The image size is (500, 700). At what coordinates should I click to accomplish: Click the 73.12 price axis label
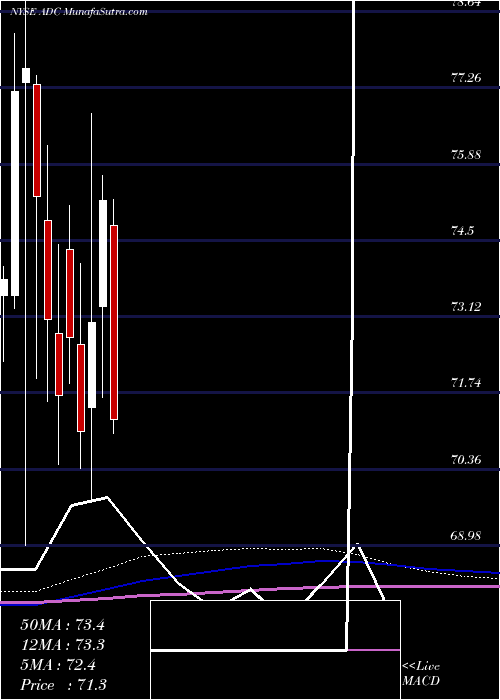pos(467,307)
